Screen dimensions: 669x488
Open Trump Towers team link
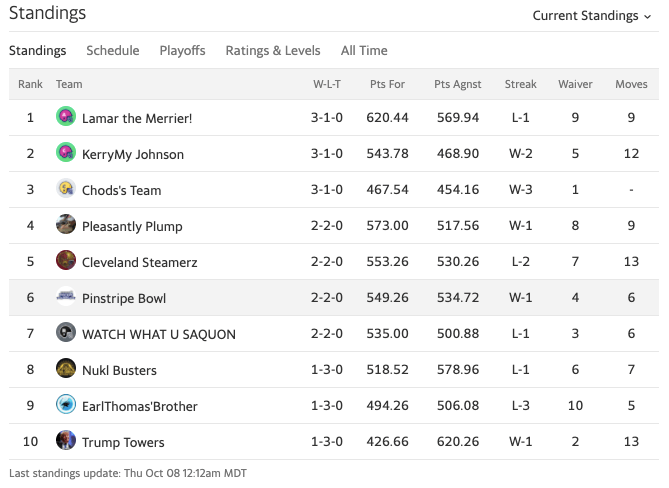(123, 442)
